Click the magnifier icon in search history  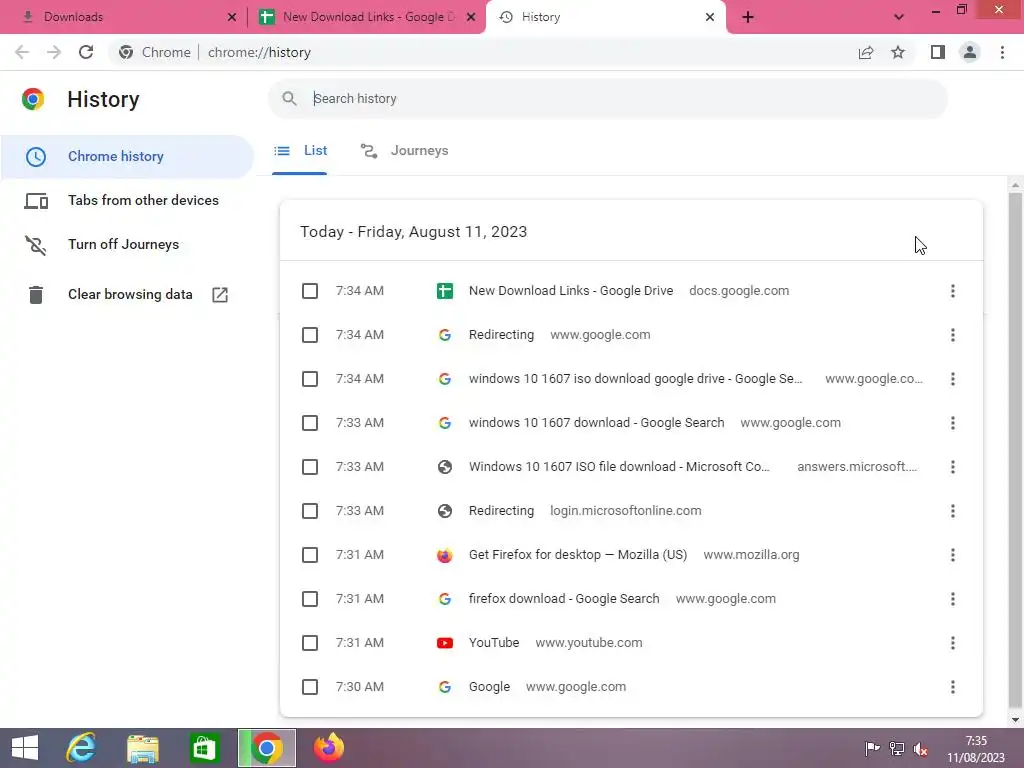coord(289,99)
